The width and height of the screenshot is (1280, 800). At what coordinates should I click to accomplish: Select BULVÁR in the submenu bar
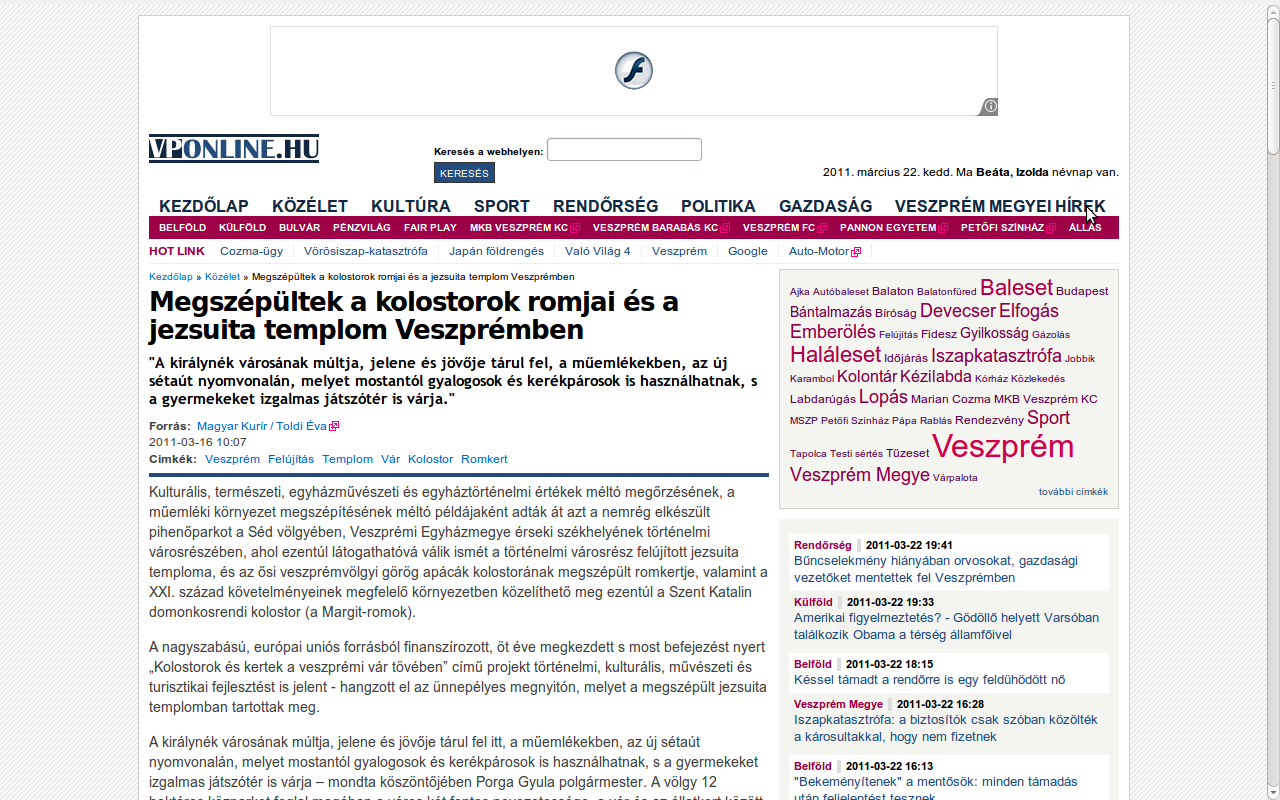pos(299,228)
